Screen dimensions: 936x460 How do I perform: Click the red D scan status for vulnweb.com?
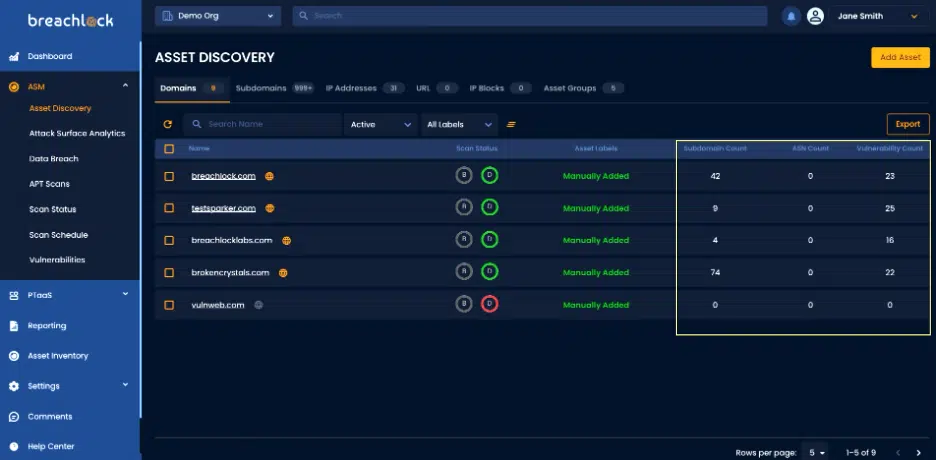click(489, 304)
